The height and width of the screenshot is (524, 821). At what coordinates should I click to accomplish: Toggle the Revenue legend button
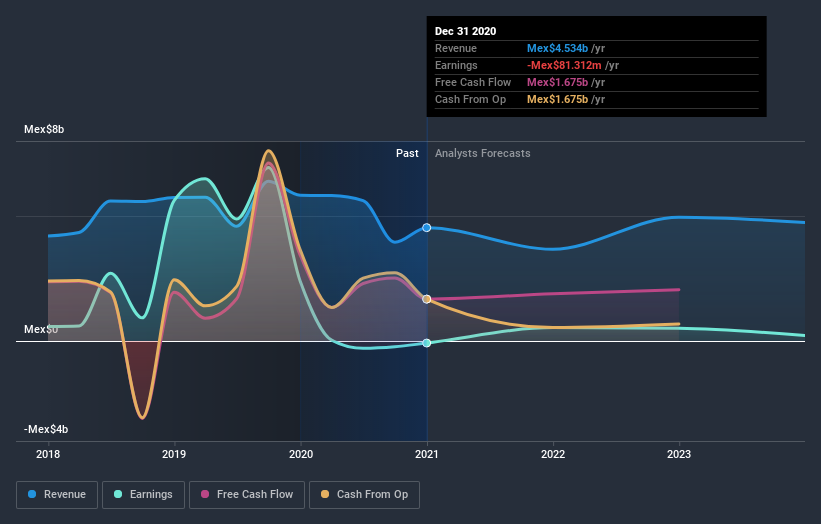pyautogui.click(x=57, y=495)
